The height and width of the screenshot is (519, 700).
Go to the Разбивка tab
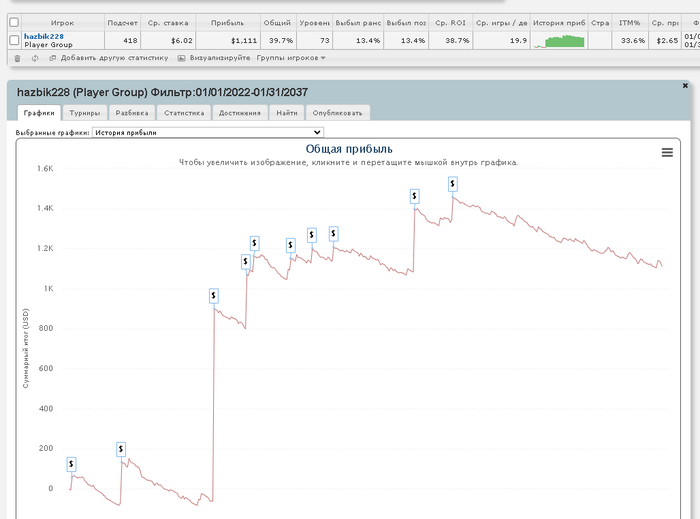coord(132,113)
